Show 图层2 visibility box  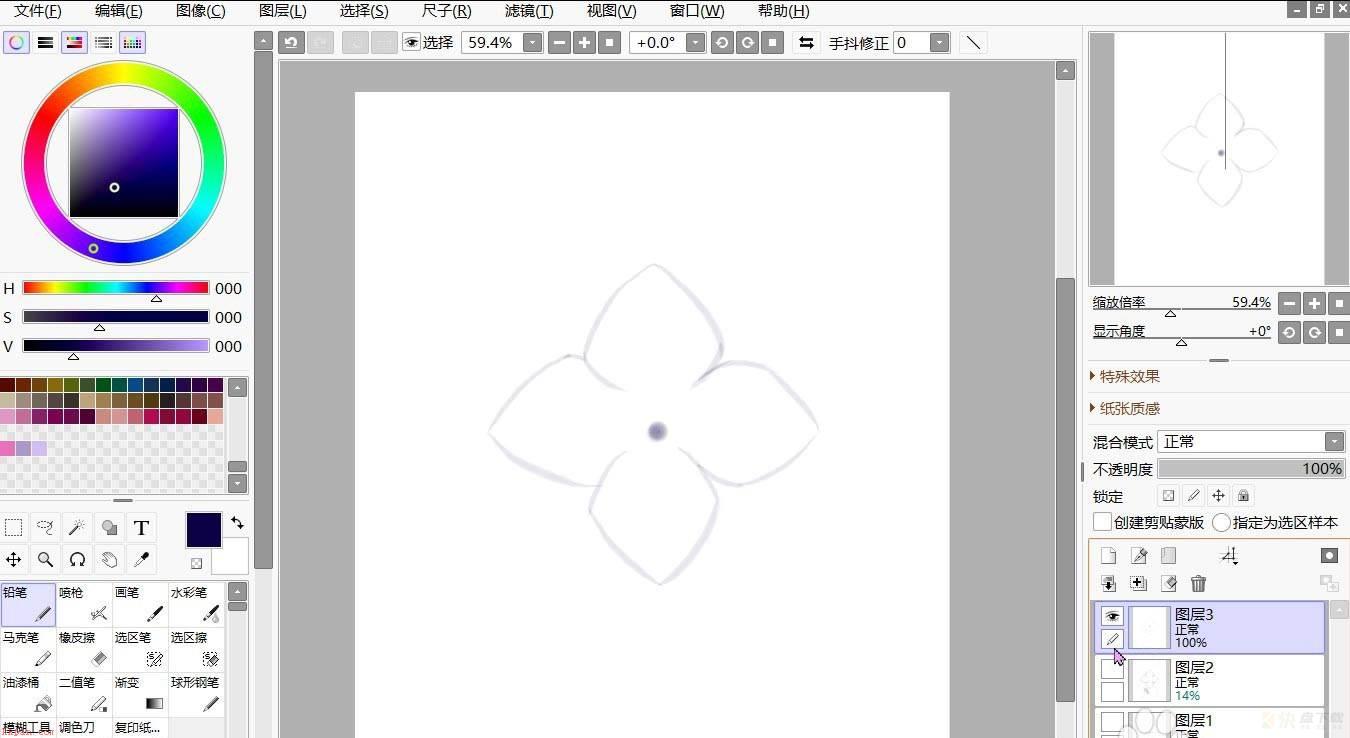(x=1112, y=669)
